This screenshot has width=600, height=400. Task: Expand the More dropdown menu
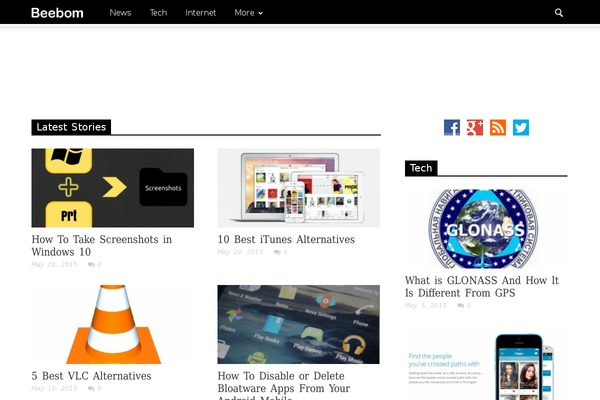tap(248, 13)
